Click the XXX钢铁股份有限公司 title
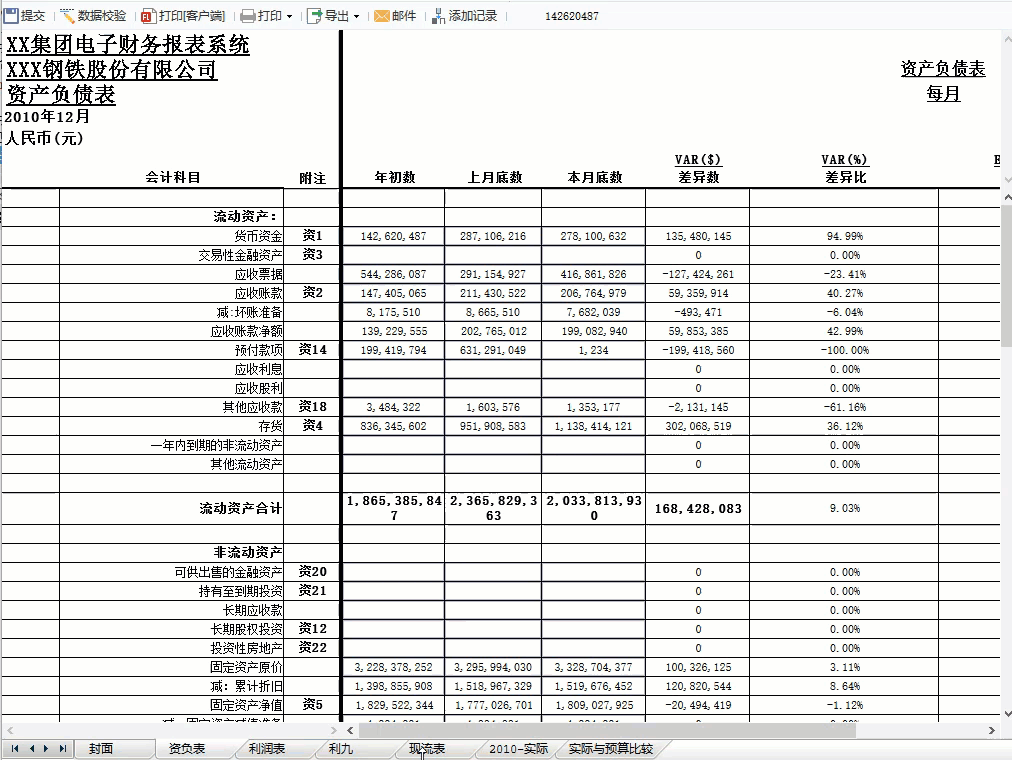This screenshot has height=760, width=1012. pyautogui.click(x=112, y=69)
